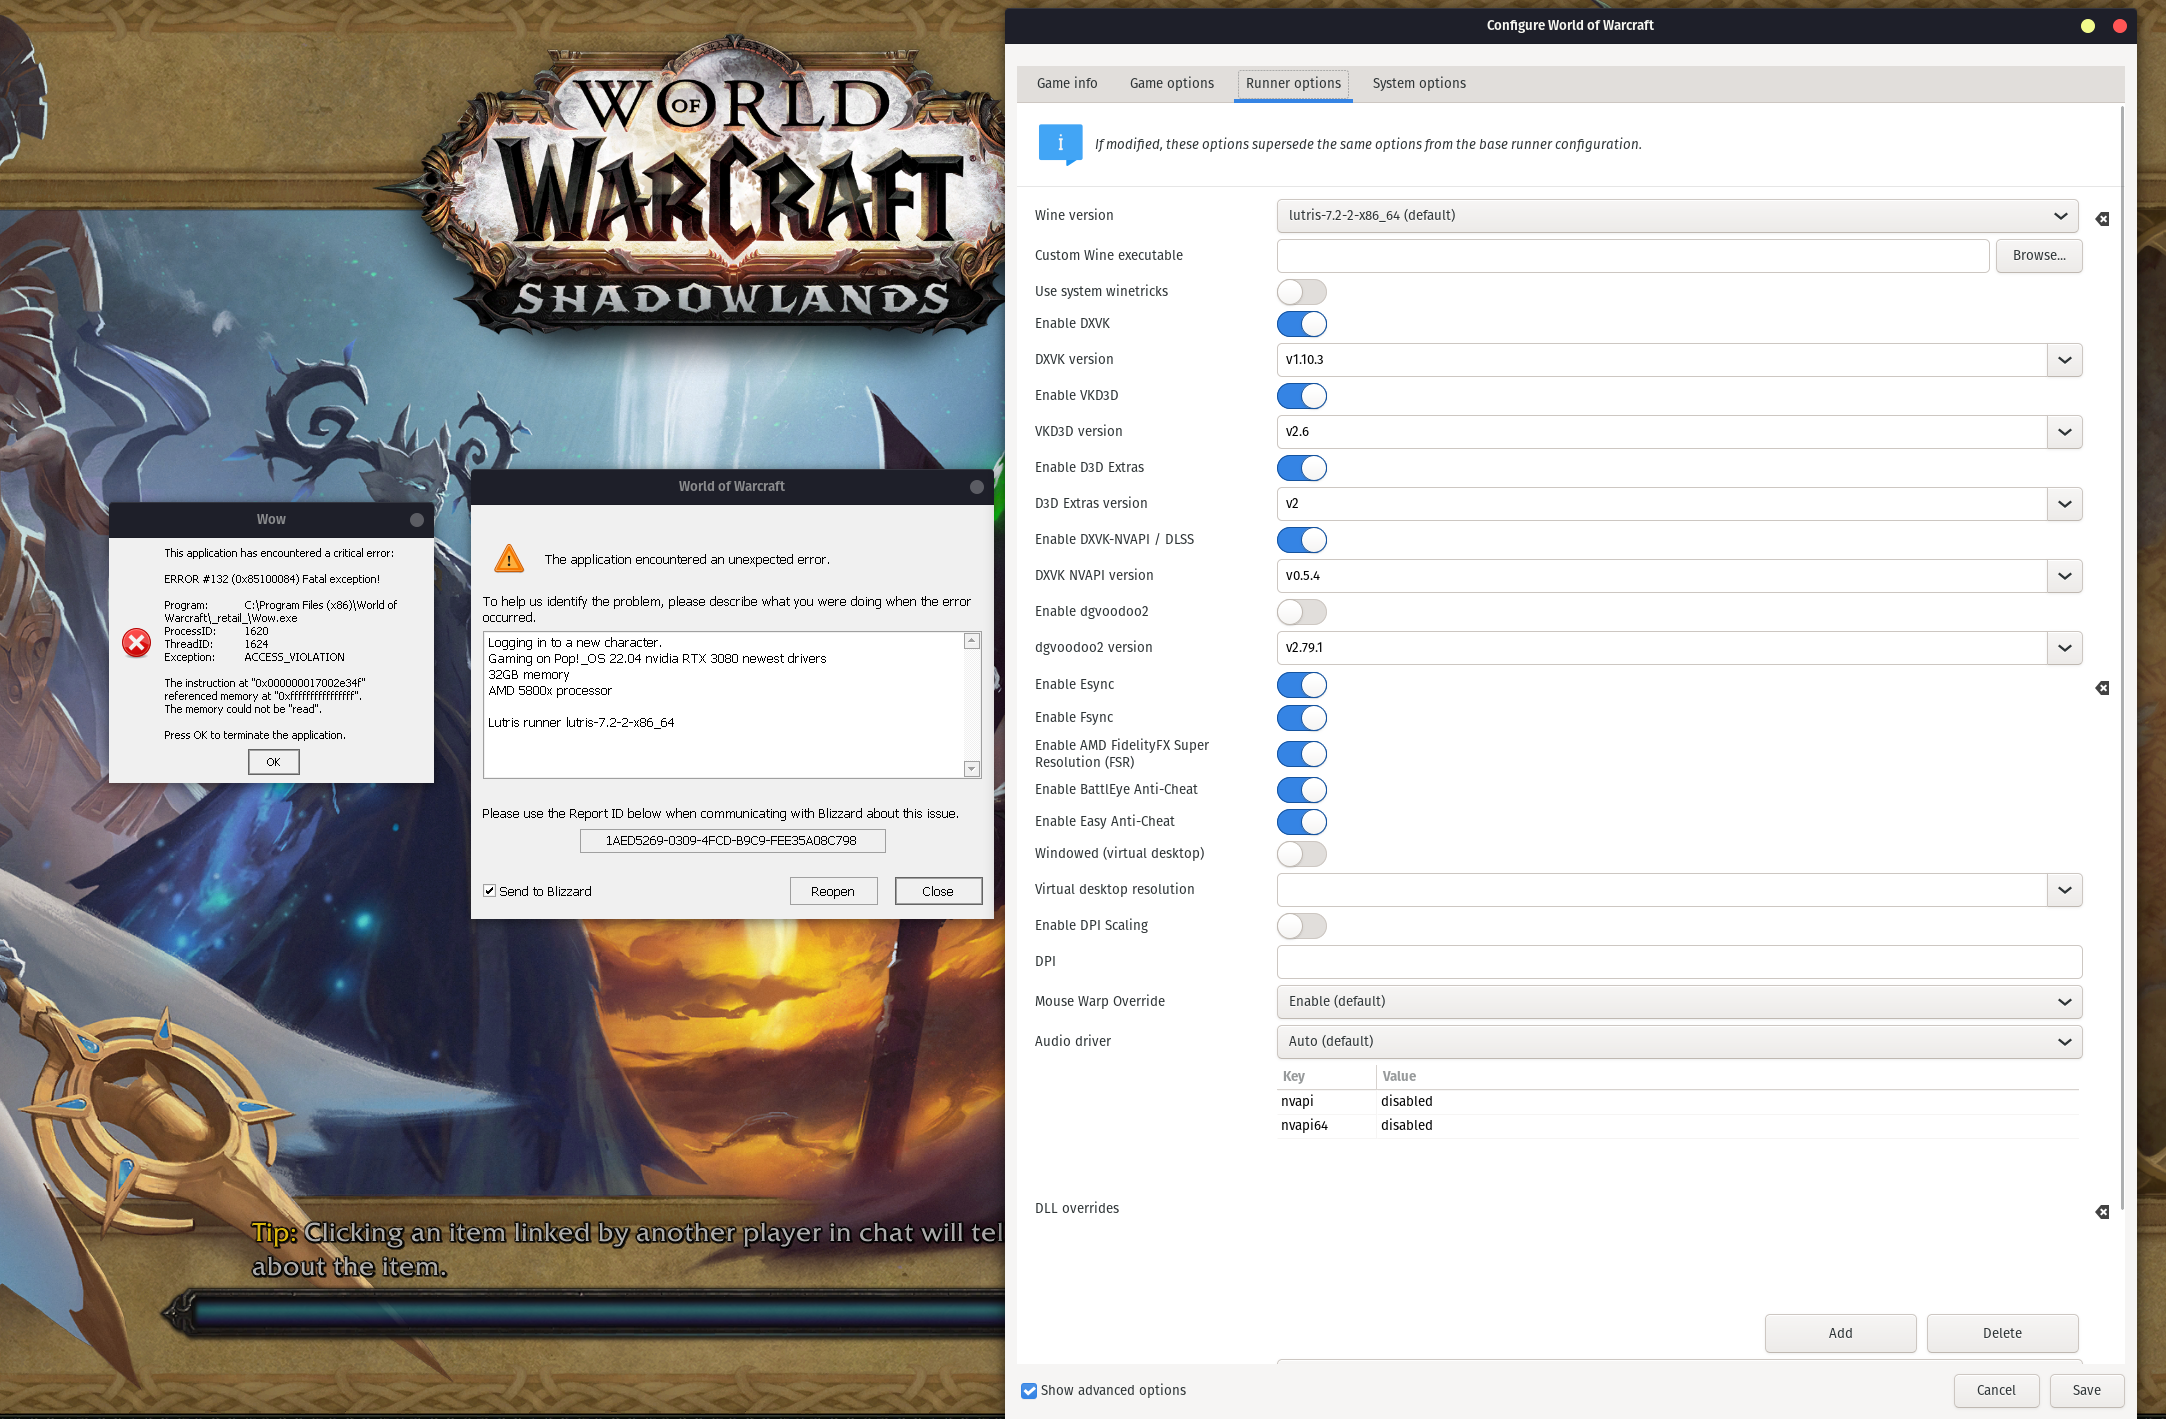The image size is (2166, 1419).
Task: Uncheck Show advanced options
Action: click(x=1029, y=1391)
